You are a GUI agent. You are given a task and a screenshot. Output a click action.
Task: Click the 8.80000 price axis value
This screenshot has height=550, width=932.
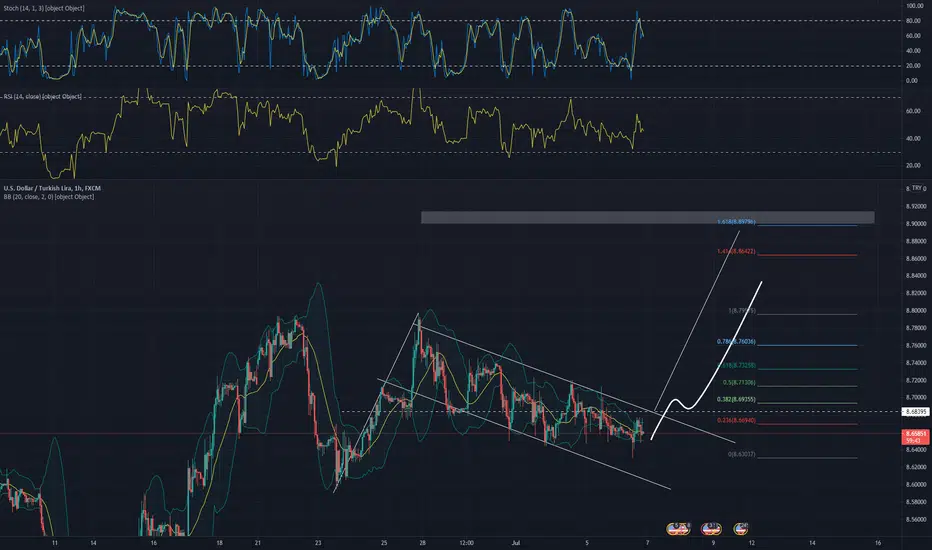916,311
